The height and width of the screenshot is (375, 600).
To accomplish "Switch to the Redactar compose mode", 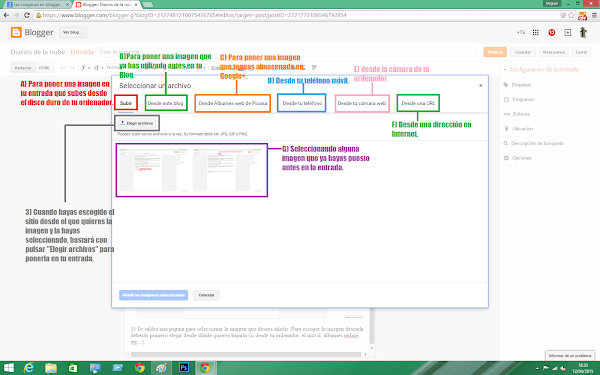I will click(x=23, y=68).
